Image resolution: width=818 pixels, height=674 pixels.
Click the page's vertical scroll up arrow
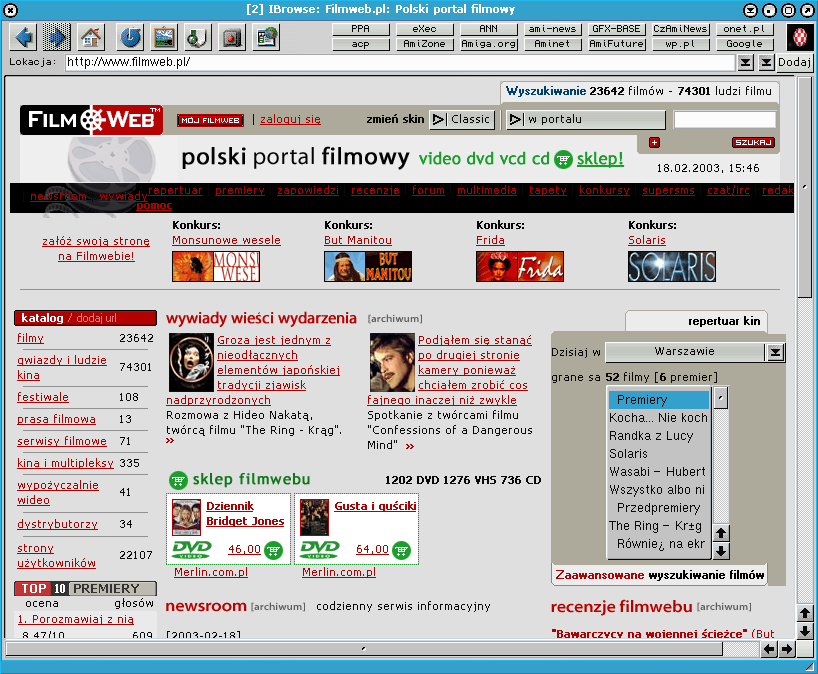(x=804, y=614)
